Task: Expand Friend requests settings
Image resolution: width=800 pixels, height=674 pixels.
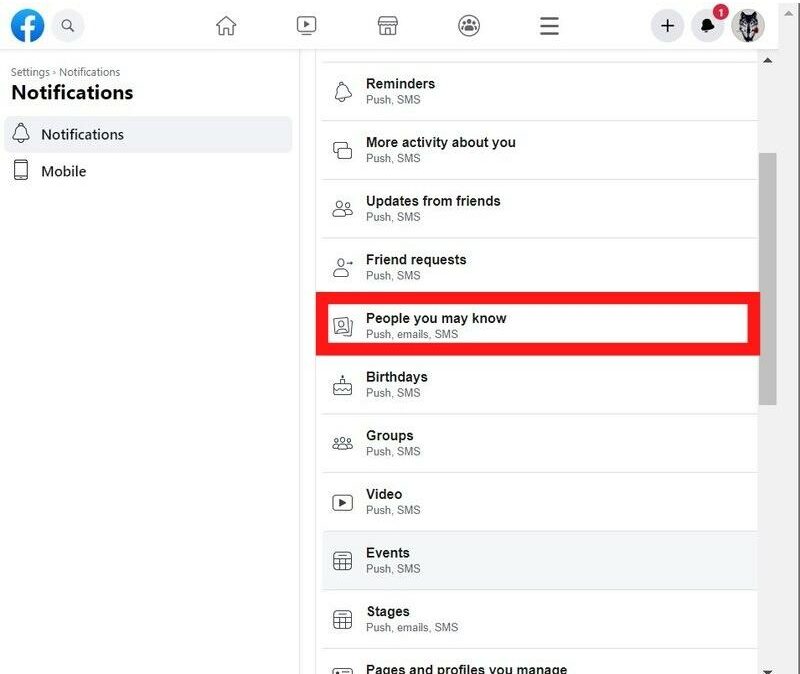Action: (539, 266)
